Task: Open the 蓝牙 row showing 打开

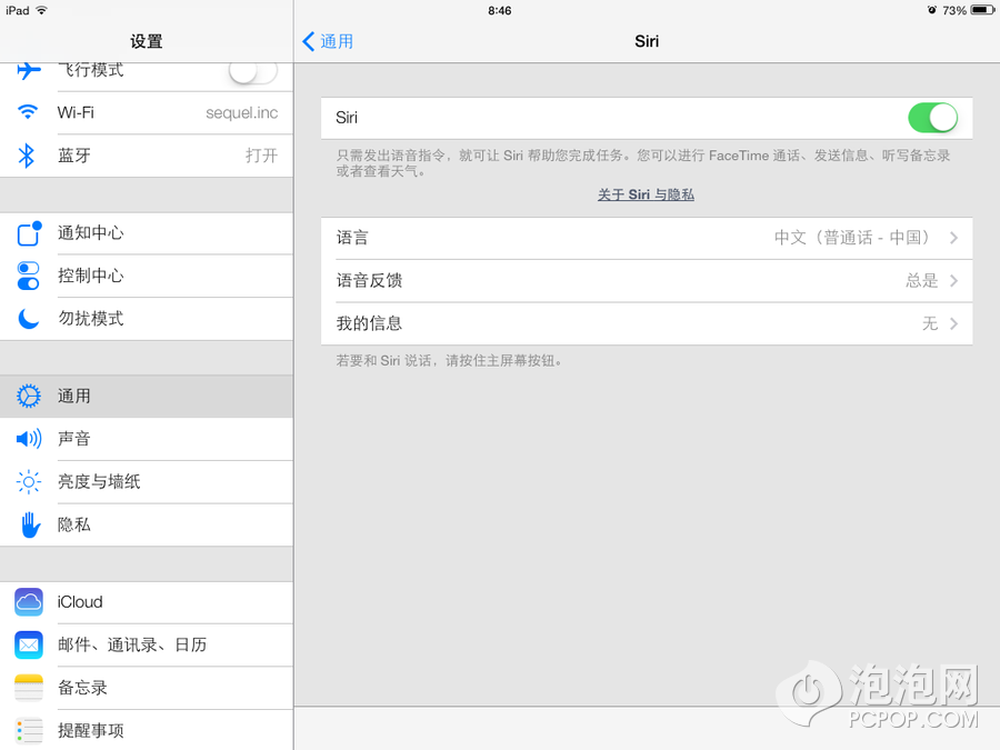Action: pos(147,156)
